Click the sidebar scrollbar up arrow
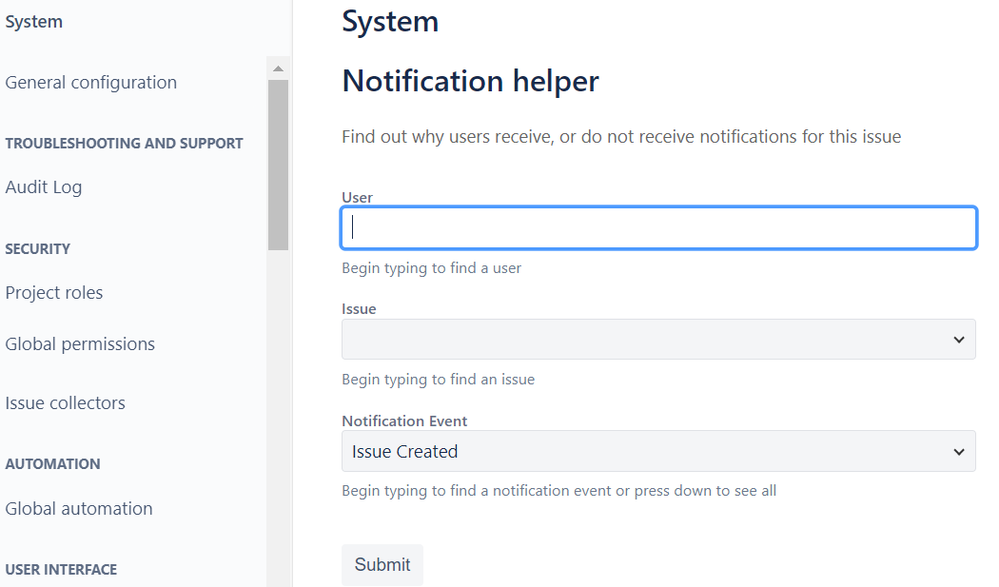999x587 pixels. click(278, 68)
